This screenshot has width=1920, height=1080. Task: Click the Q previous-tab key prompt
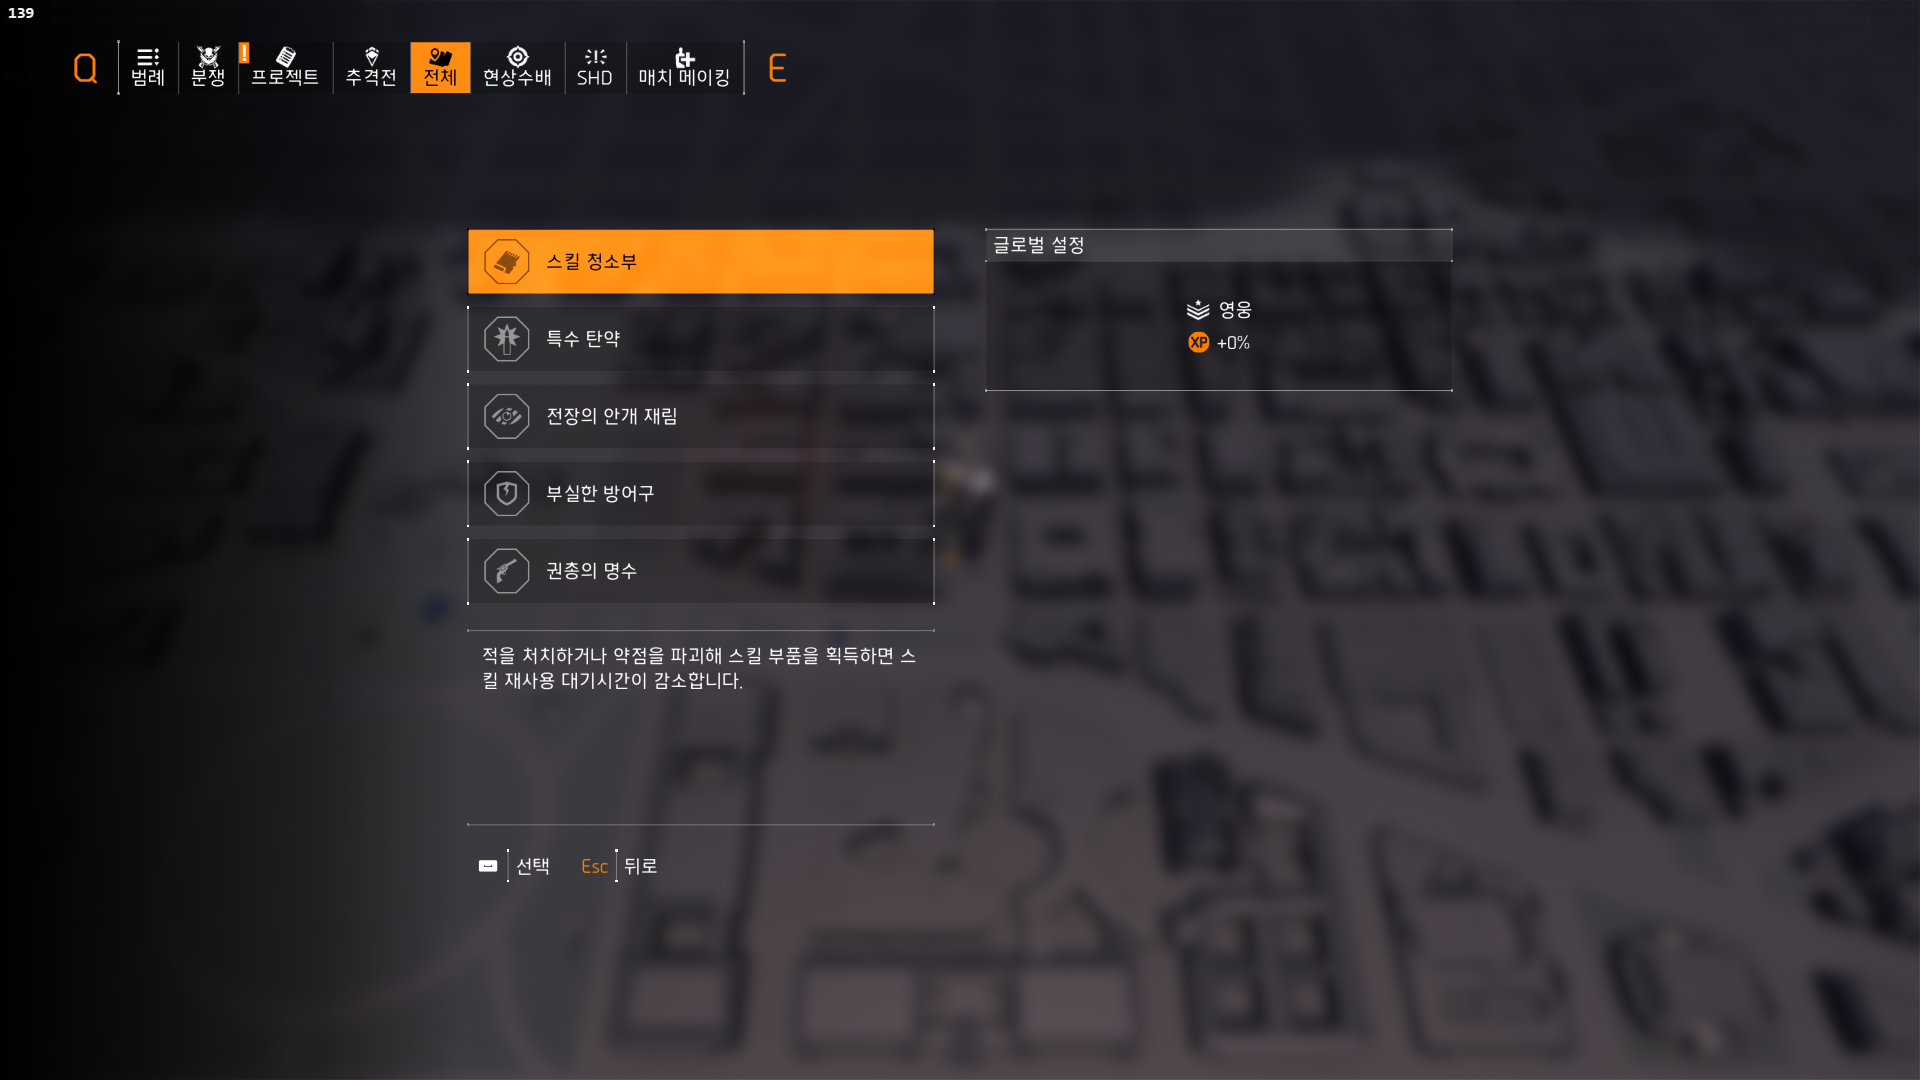(x=86, y=68)
